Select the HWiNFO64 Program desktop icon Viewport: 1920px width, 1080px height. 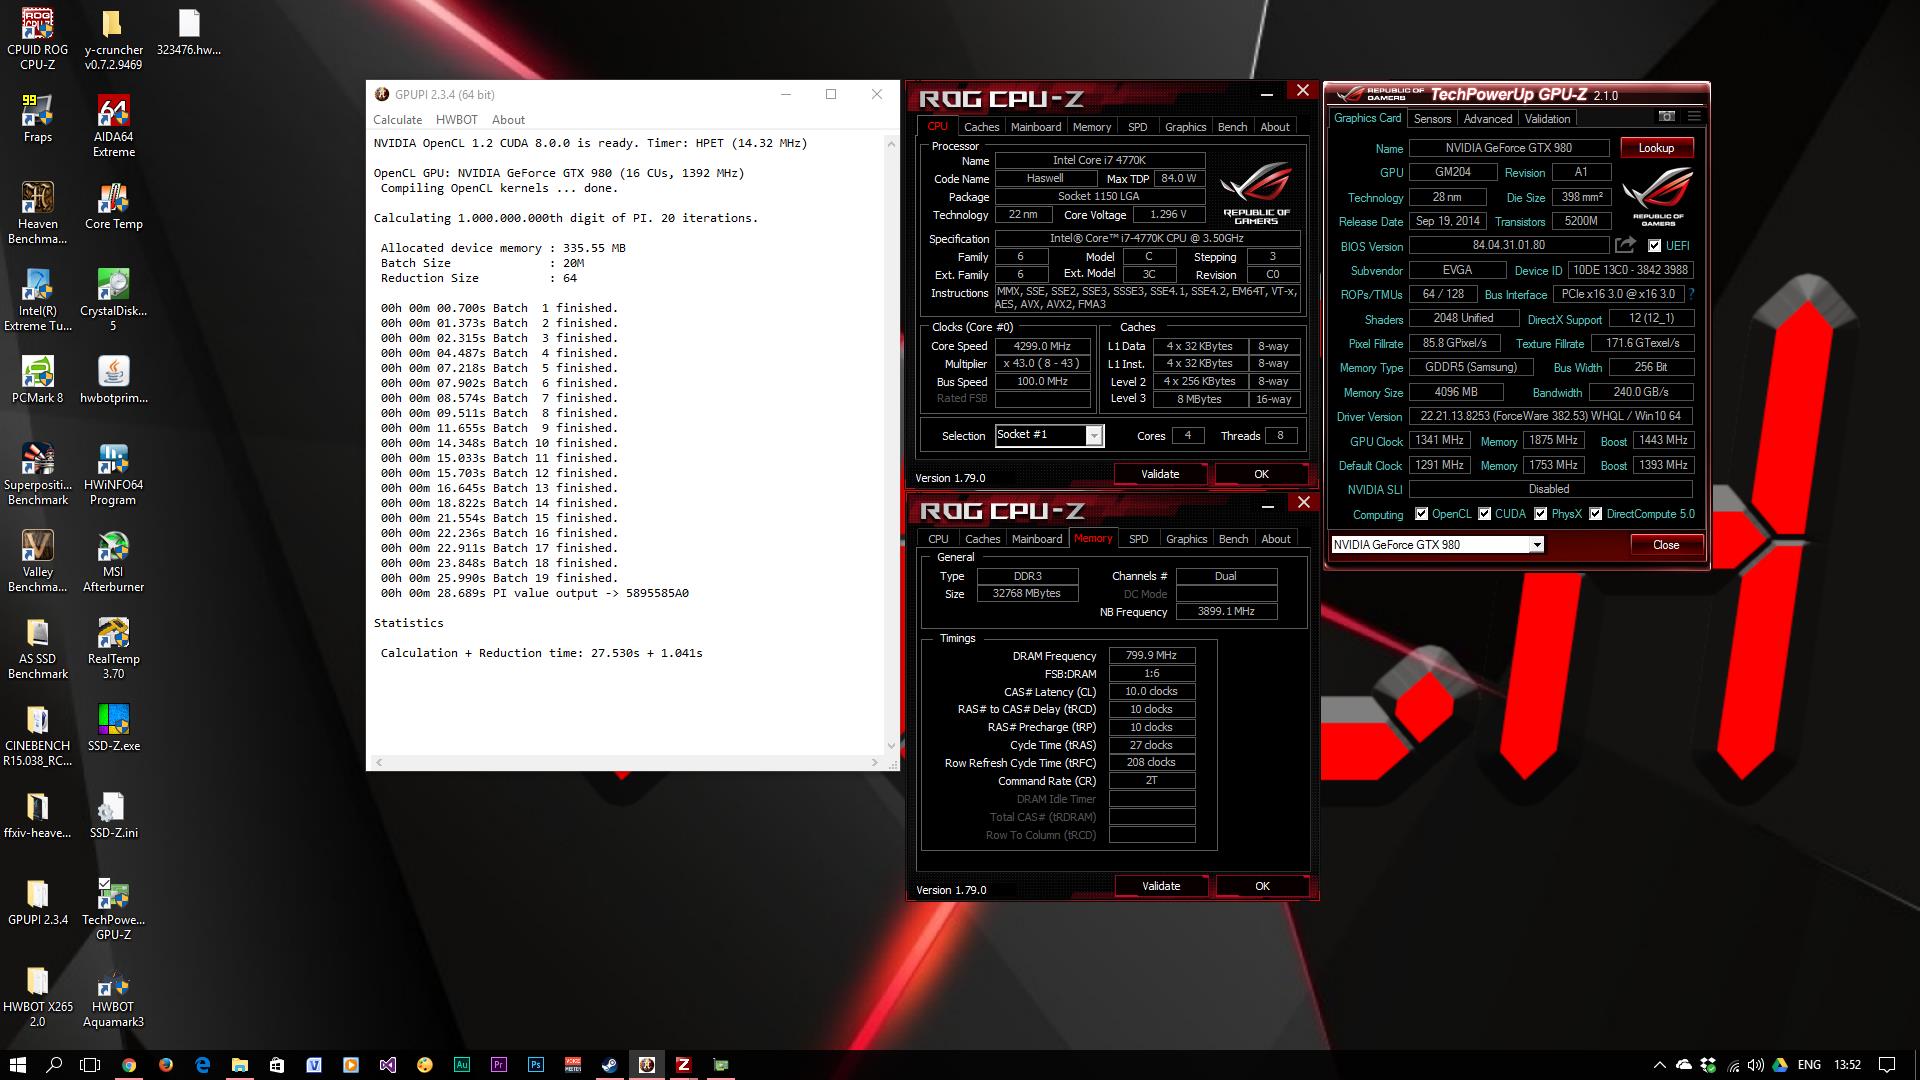tap(113, 474)
